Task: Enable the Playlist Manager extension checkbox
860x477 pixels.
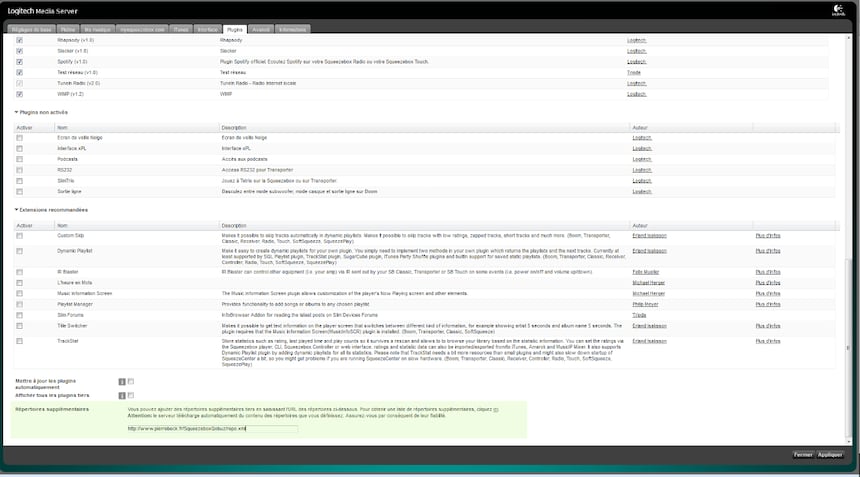Action: point(20,304)
